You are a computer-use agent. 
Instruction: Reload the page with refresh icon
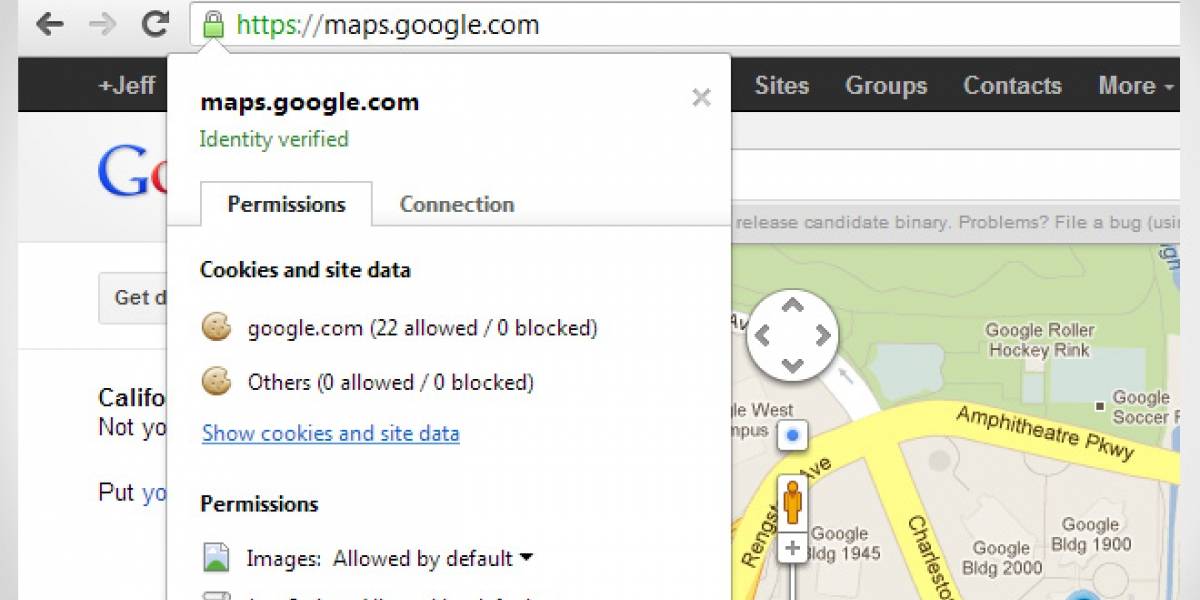(155, 24)
